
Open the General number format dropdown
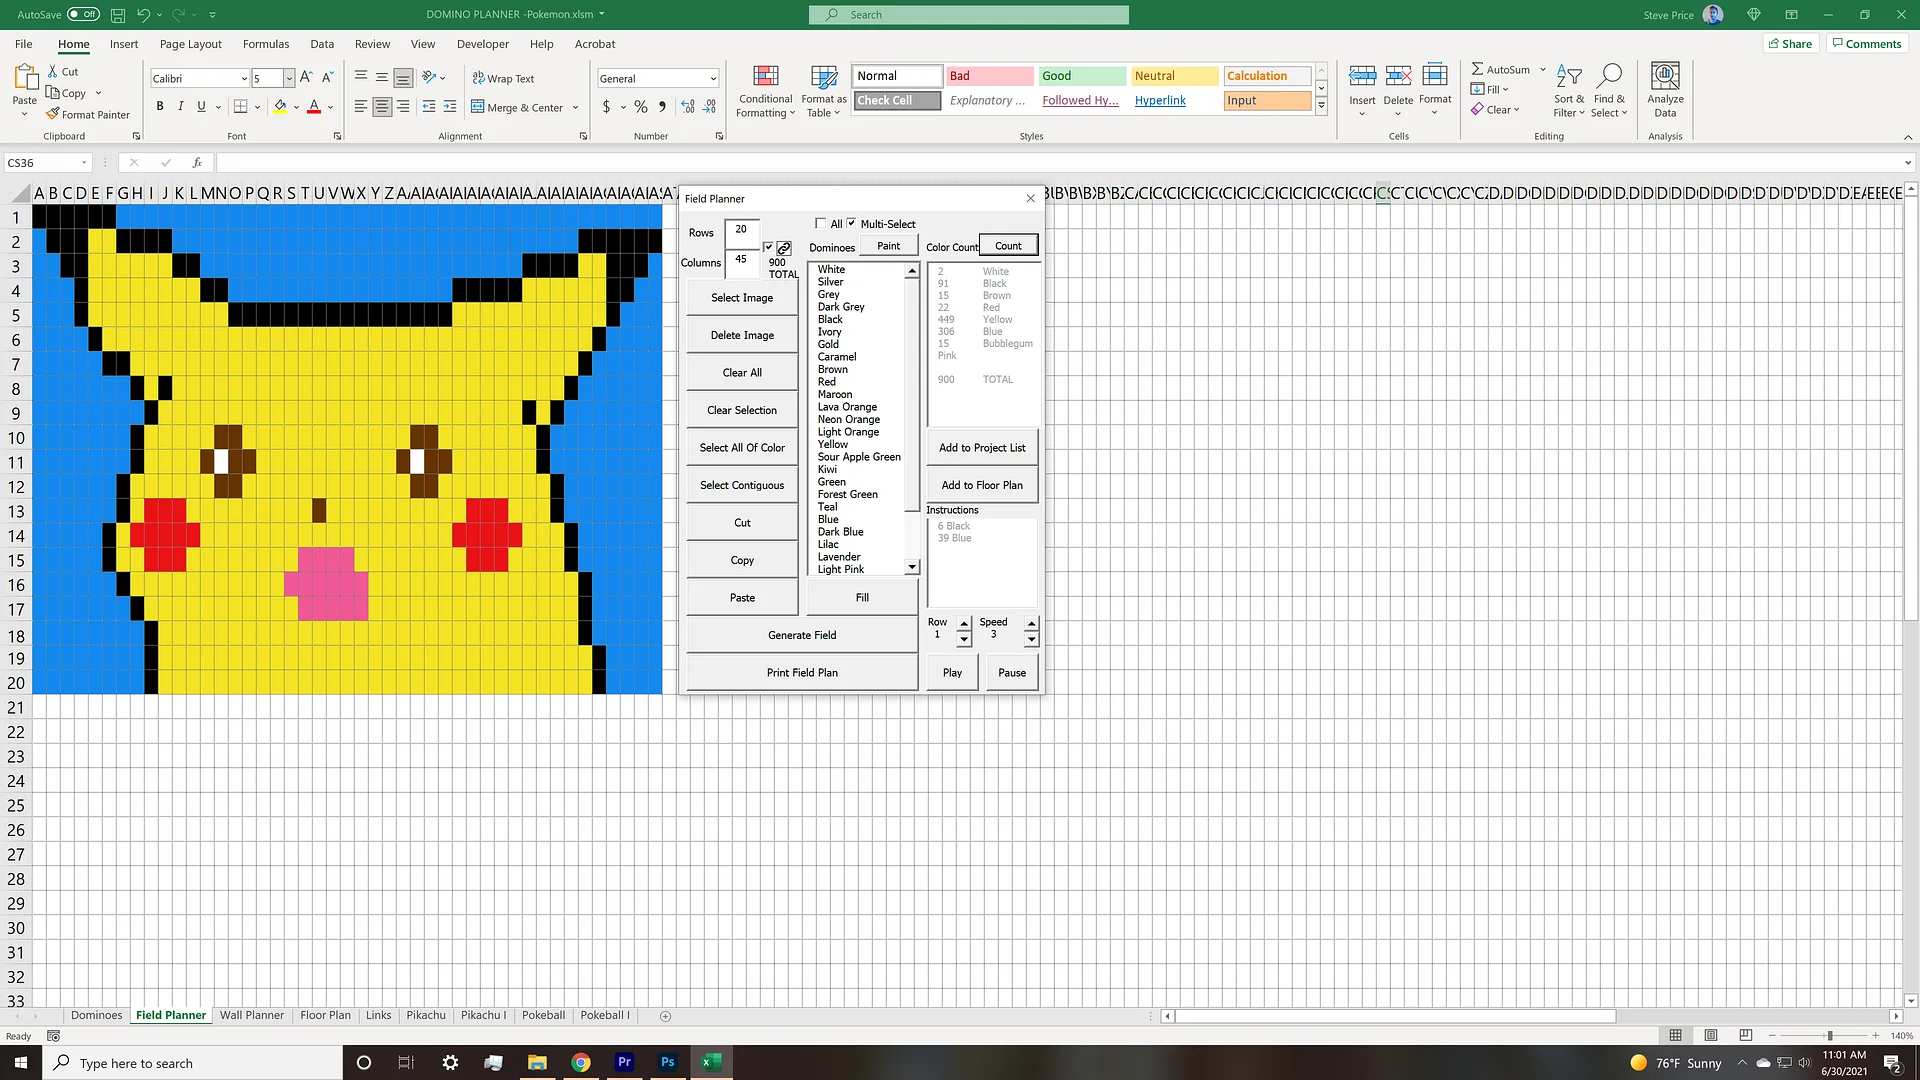pos(713,79)
